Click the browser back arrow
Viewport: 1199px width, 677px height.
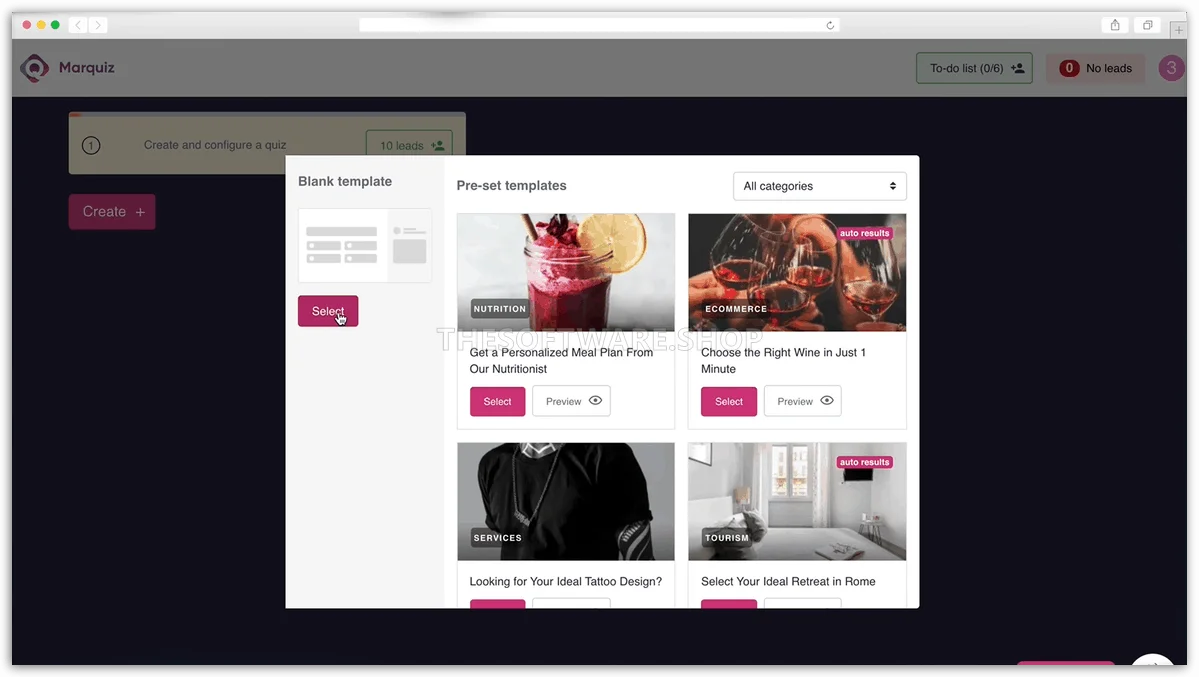(x=78, y=25)
